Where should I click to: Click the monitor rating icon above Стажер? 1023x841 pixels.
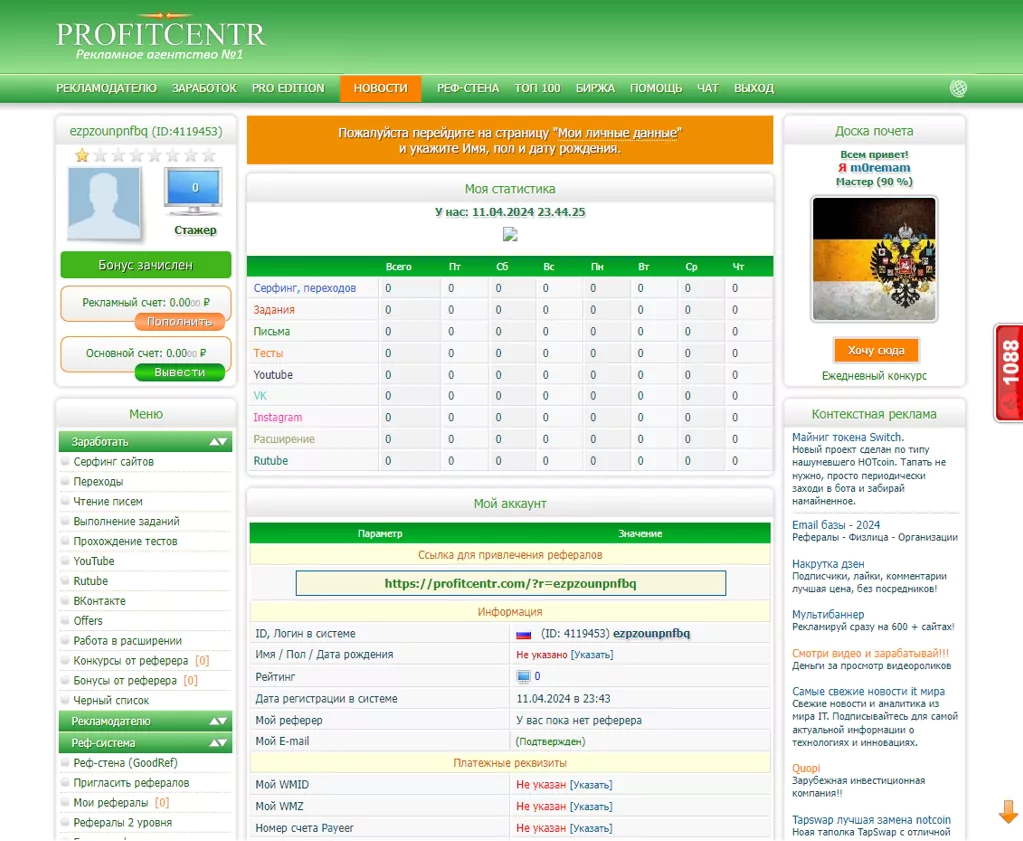click(x=194, y=192)
